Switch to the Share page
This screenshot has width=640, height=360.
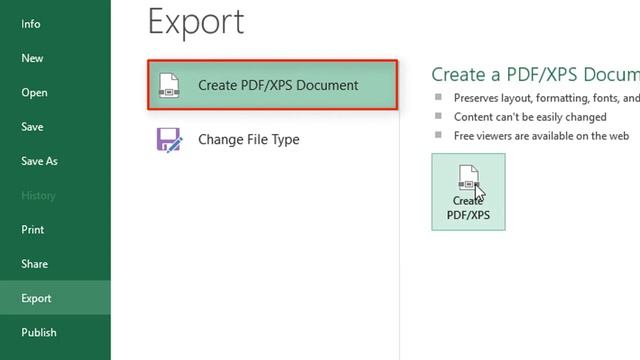click(x=55, y=264)
